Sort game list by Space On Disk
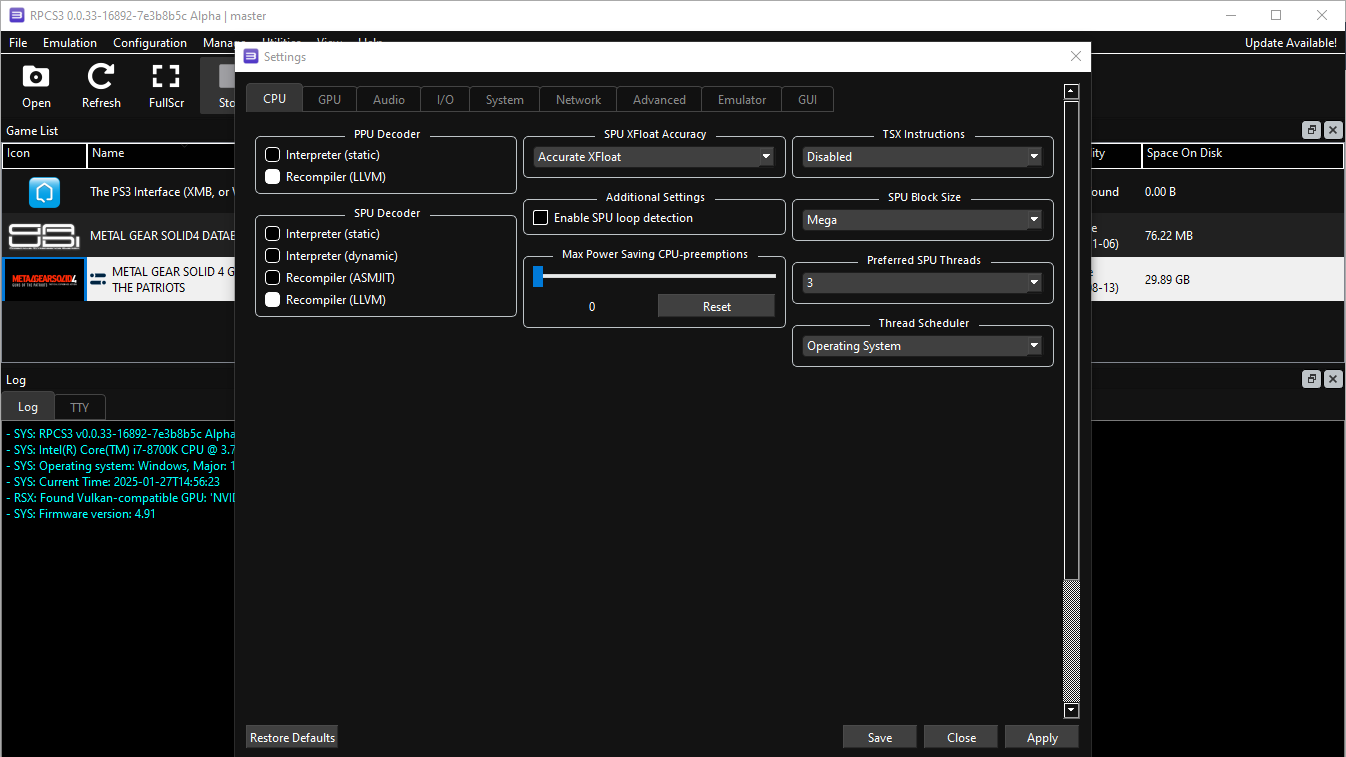The width and height of the screenshot is (1346, 757). pyautogui.click(x=1243, y=155)
